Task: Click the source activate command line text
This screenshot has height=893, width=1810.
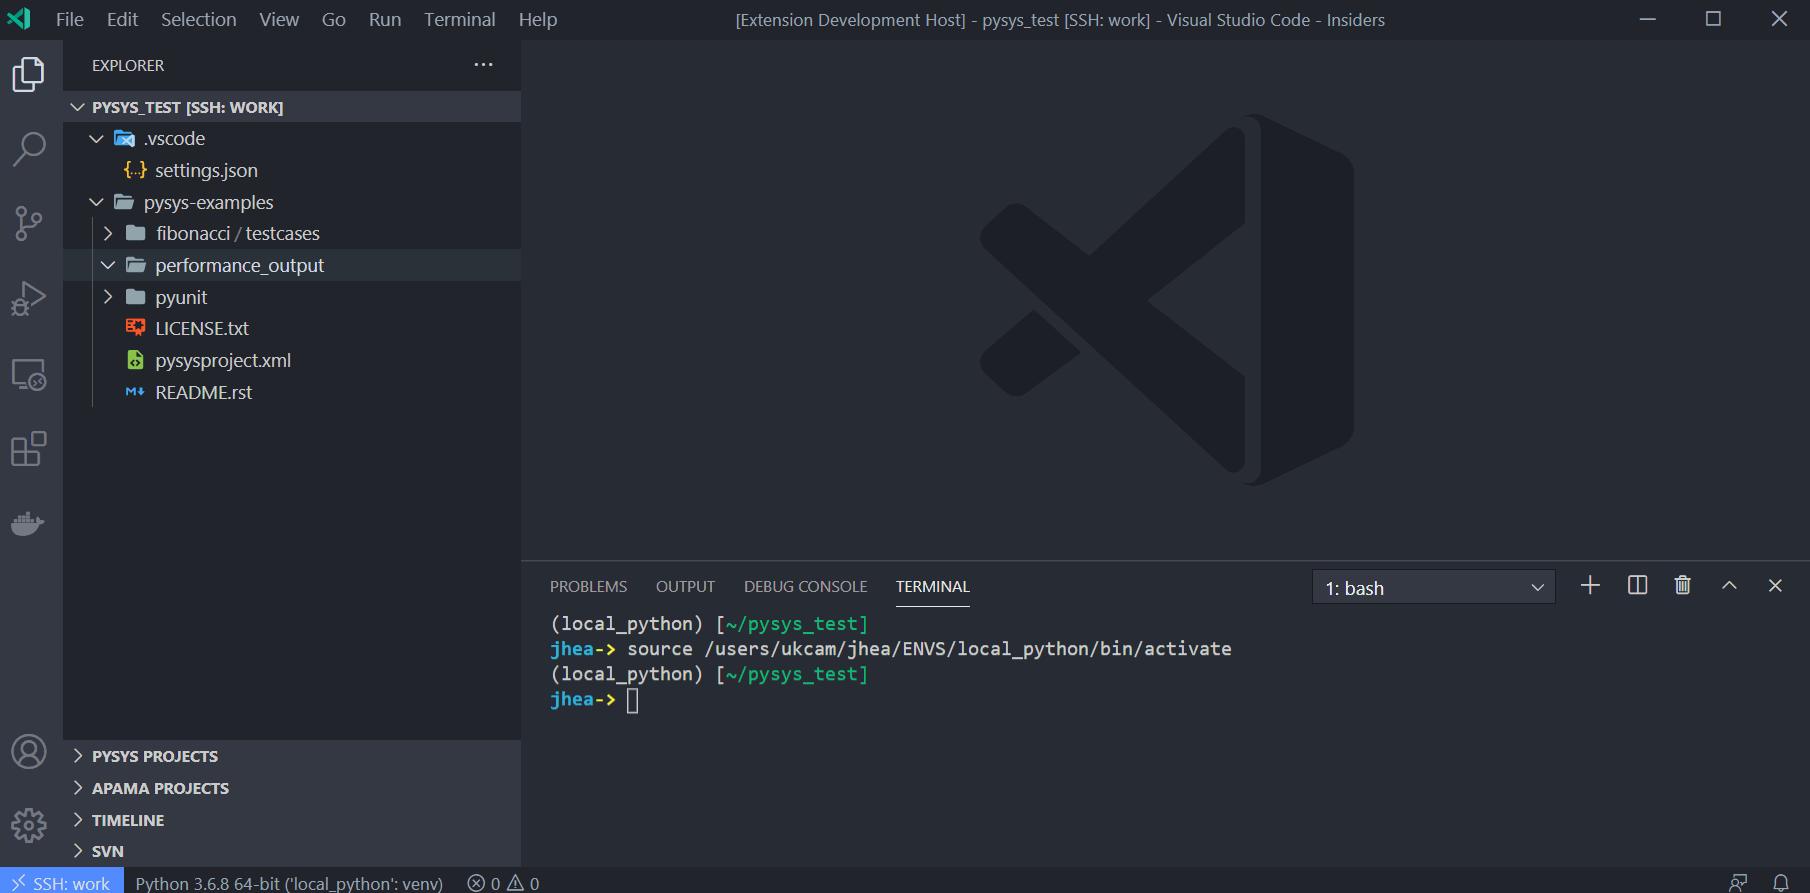Action: [x=929, y=649]
